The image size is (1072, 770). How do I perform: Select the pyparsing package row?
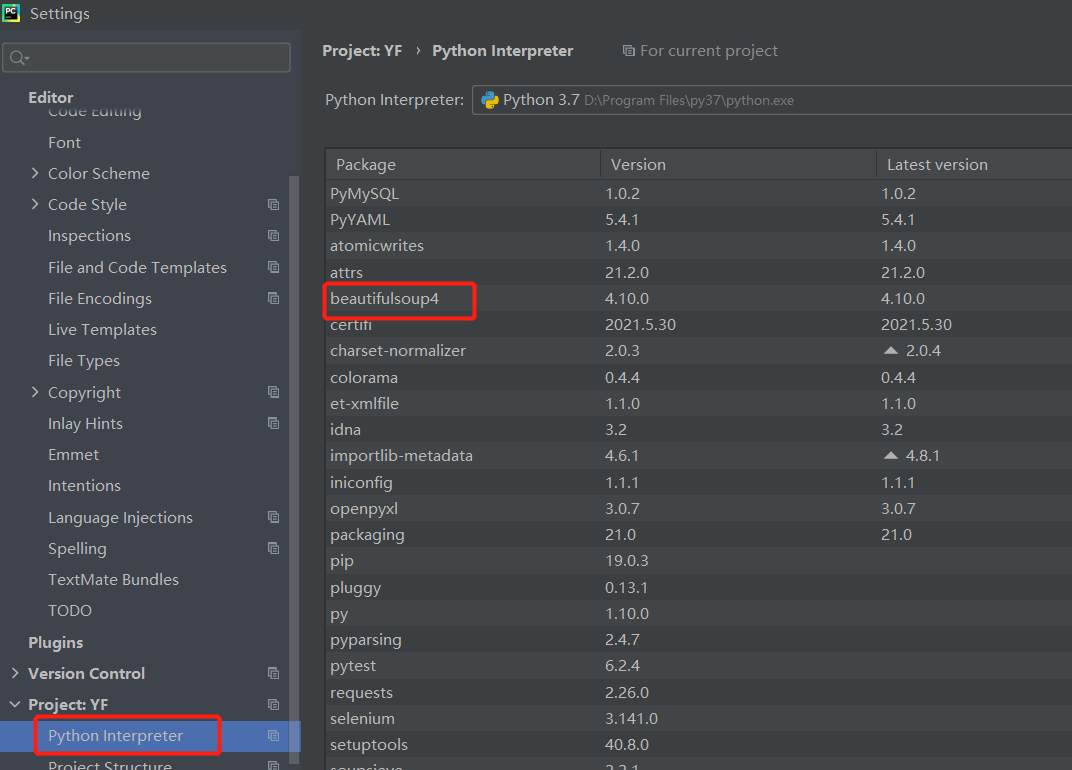point(699,639)
